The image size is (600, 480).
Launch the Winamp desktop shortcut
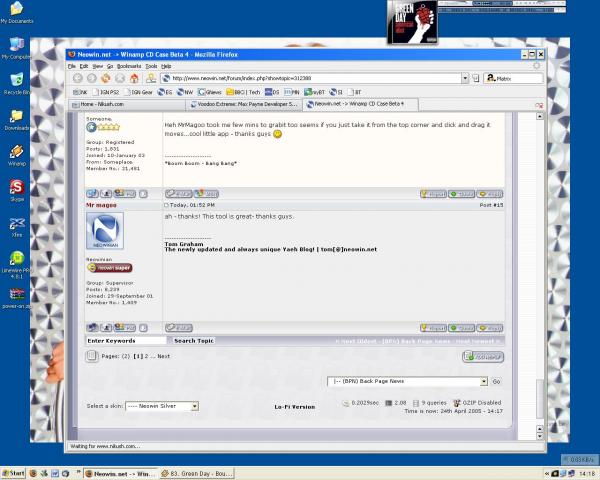click(16, 156)
